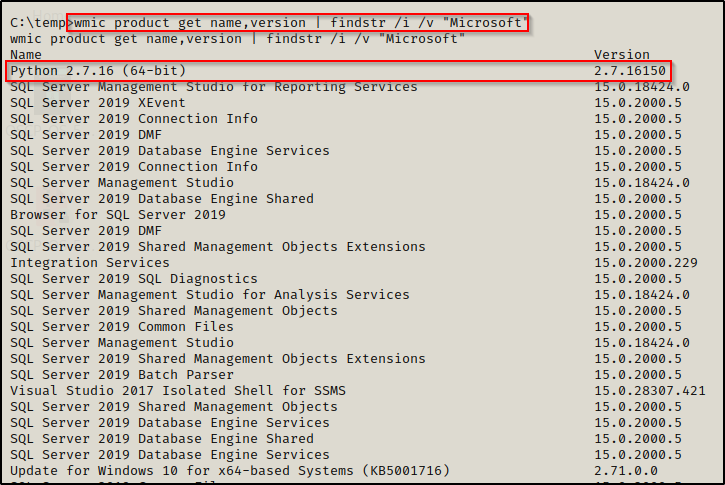Click the echoed wmic command on second line
Image resolution: width=725 pixels, height=485 pixels.
pyautogui.click(x=236, y=39)
